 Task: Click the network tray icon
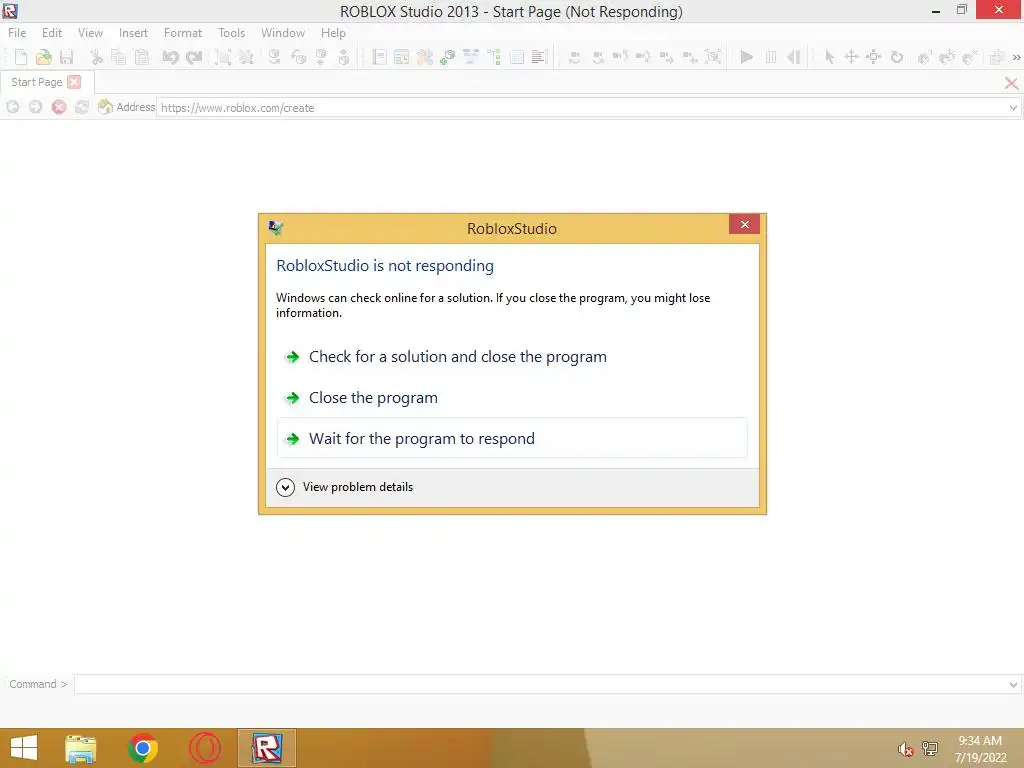[929, 749]
